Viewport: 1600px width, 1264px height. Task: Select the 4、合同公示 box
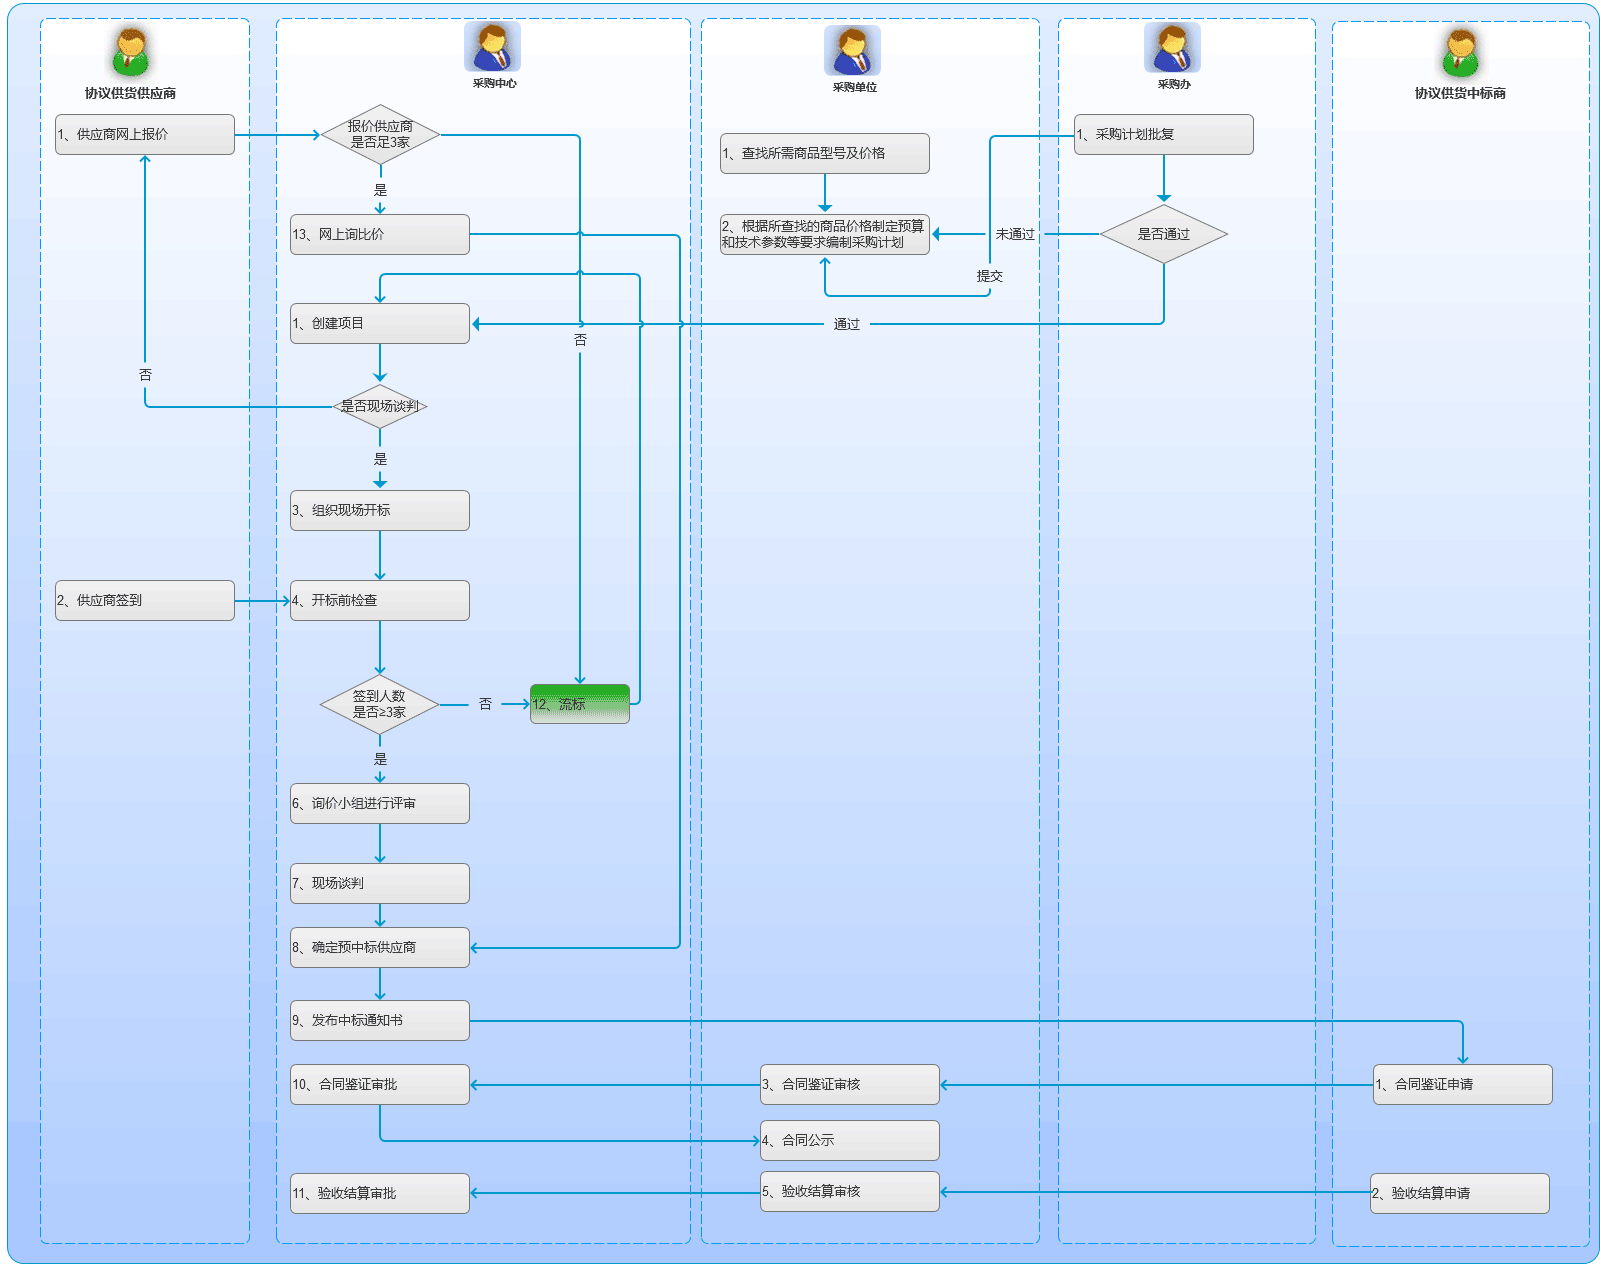point(849,1140)
